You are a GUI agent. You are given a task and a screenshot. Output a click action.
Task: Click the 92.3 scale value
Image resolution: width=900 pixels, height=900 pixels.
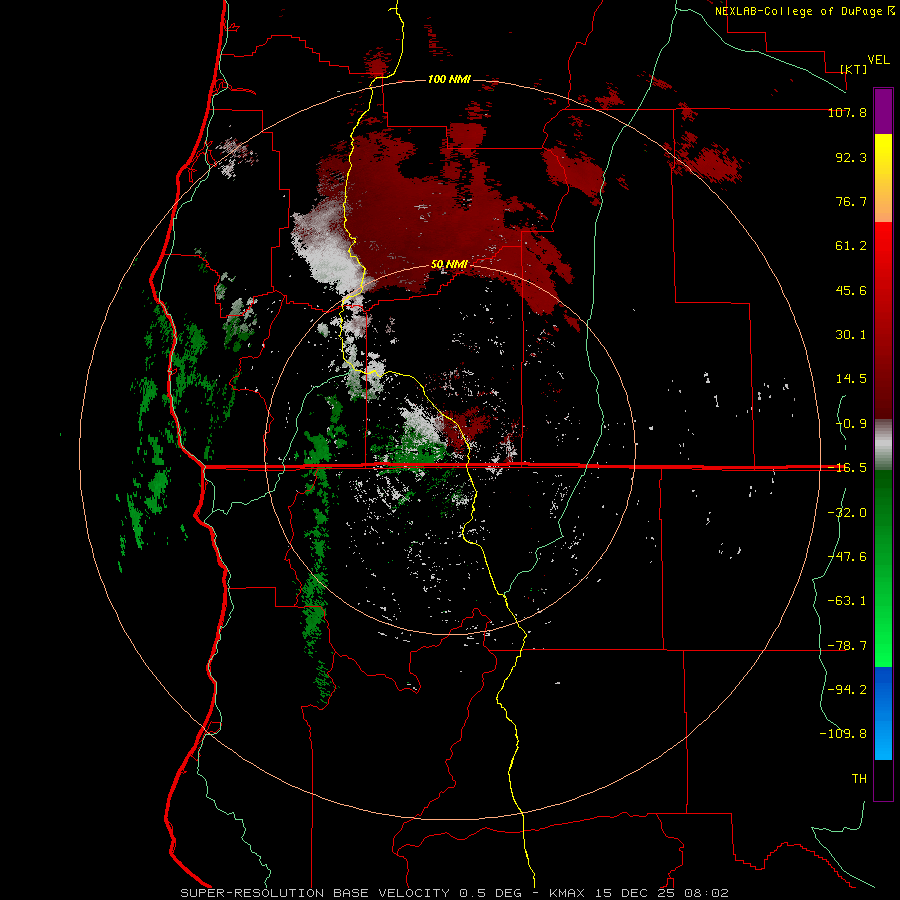tap(851, 157)
